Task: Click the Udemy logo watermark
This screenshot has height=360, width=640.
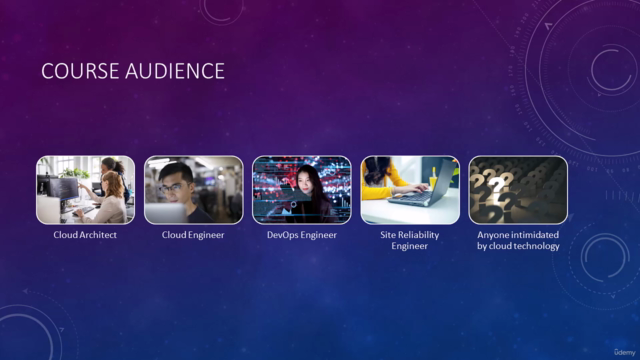Action: 625,352
